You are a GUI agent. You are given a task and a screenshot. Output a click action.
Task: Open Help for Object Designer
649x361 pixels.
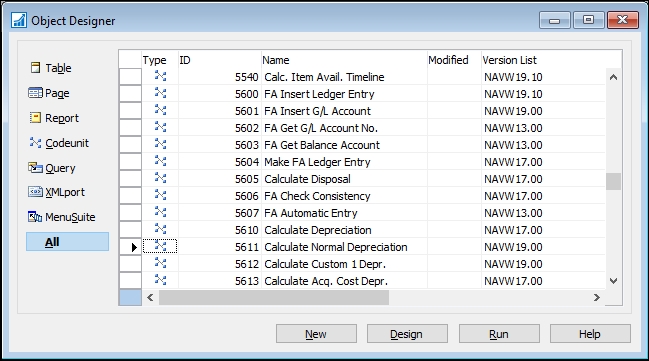point(590,334)
